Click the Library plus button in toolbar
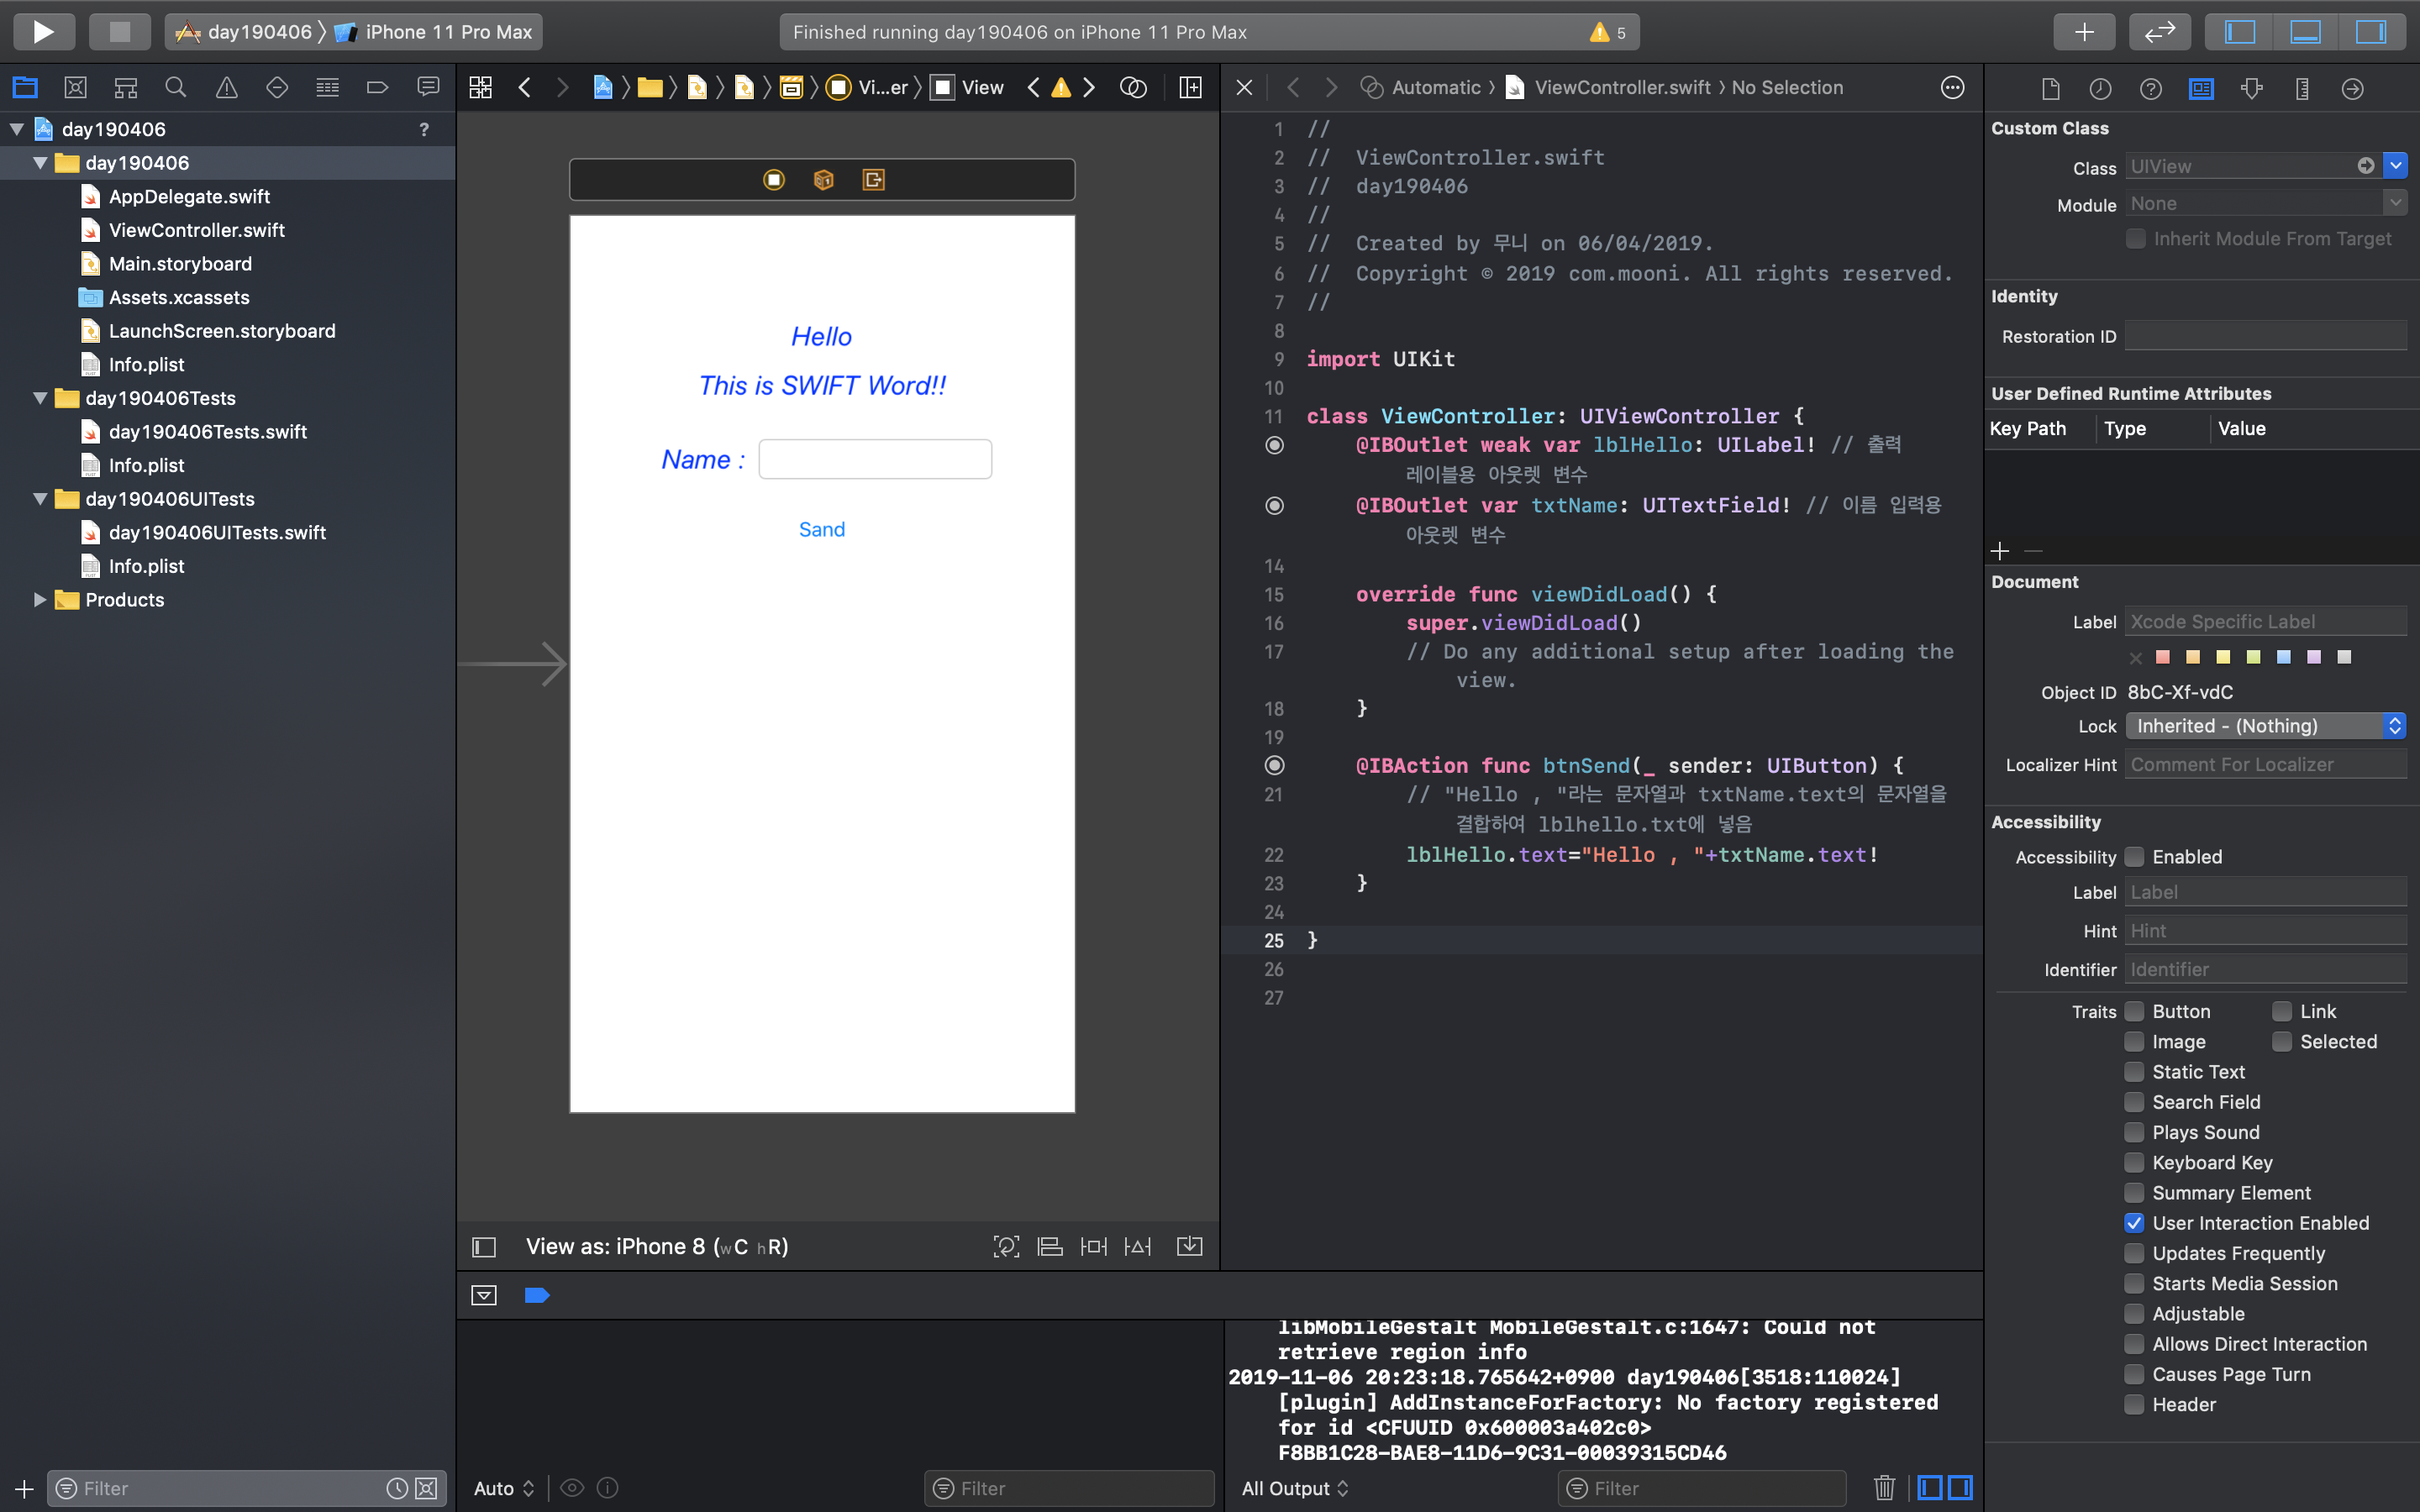 coord(2084,32)
